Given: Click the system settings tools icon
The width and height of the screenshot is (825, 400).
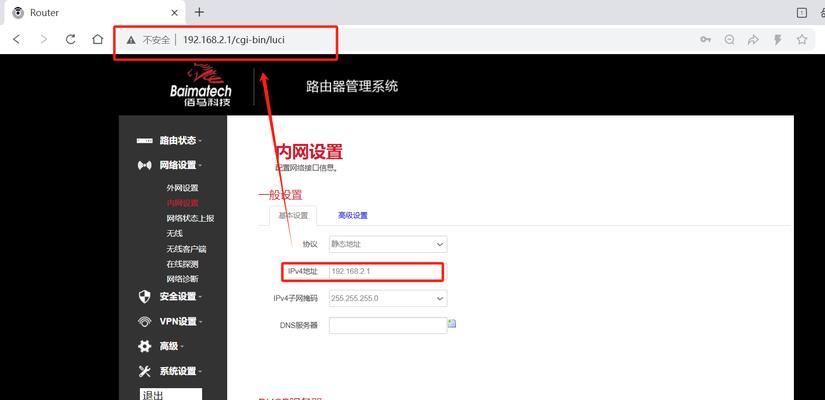Looking at the screenshot, I should 144,371.
